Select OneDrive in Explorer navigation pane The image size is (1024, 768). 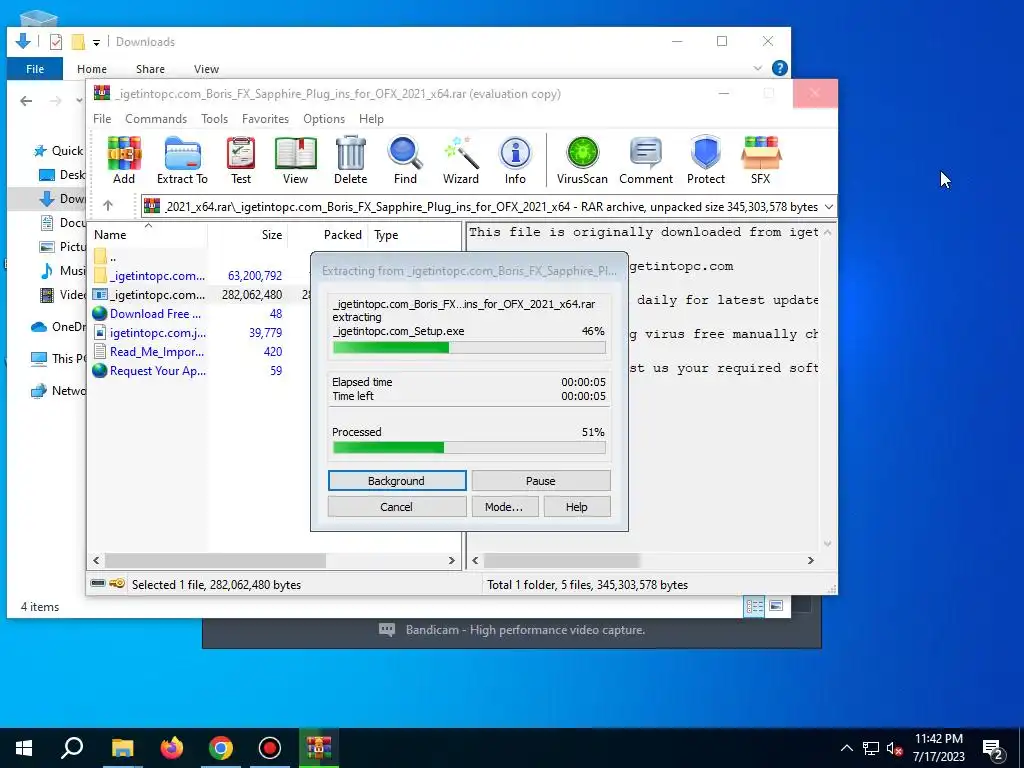click(59, 327)
